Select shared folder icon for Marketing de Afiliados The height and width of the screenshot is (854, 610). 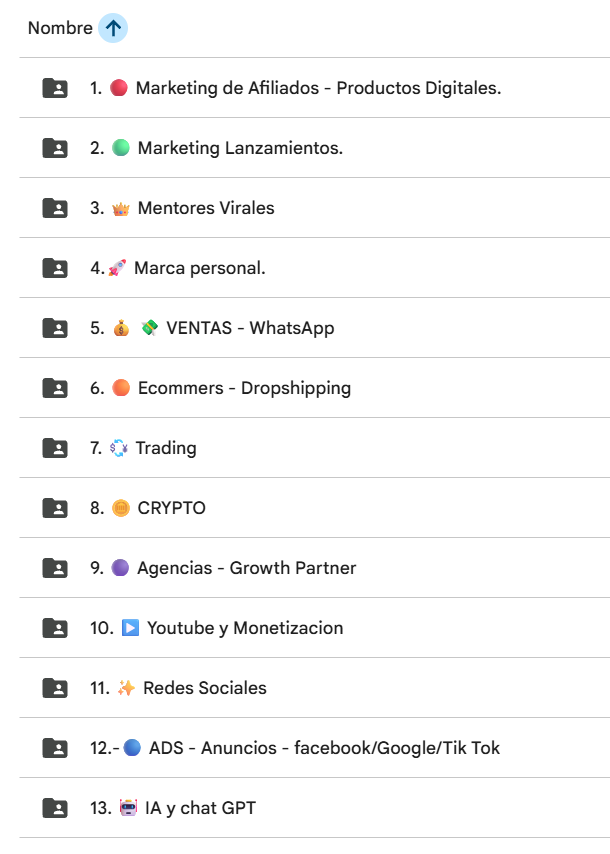pos(55,88)
